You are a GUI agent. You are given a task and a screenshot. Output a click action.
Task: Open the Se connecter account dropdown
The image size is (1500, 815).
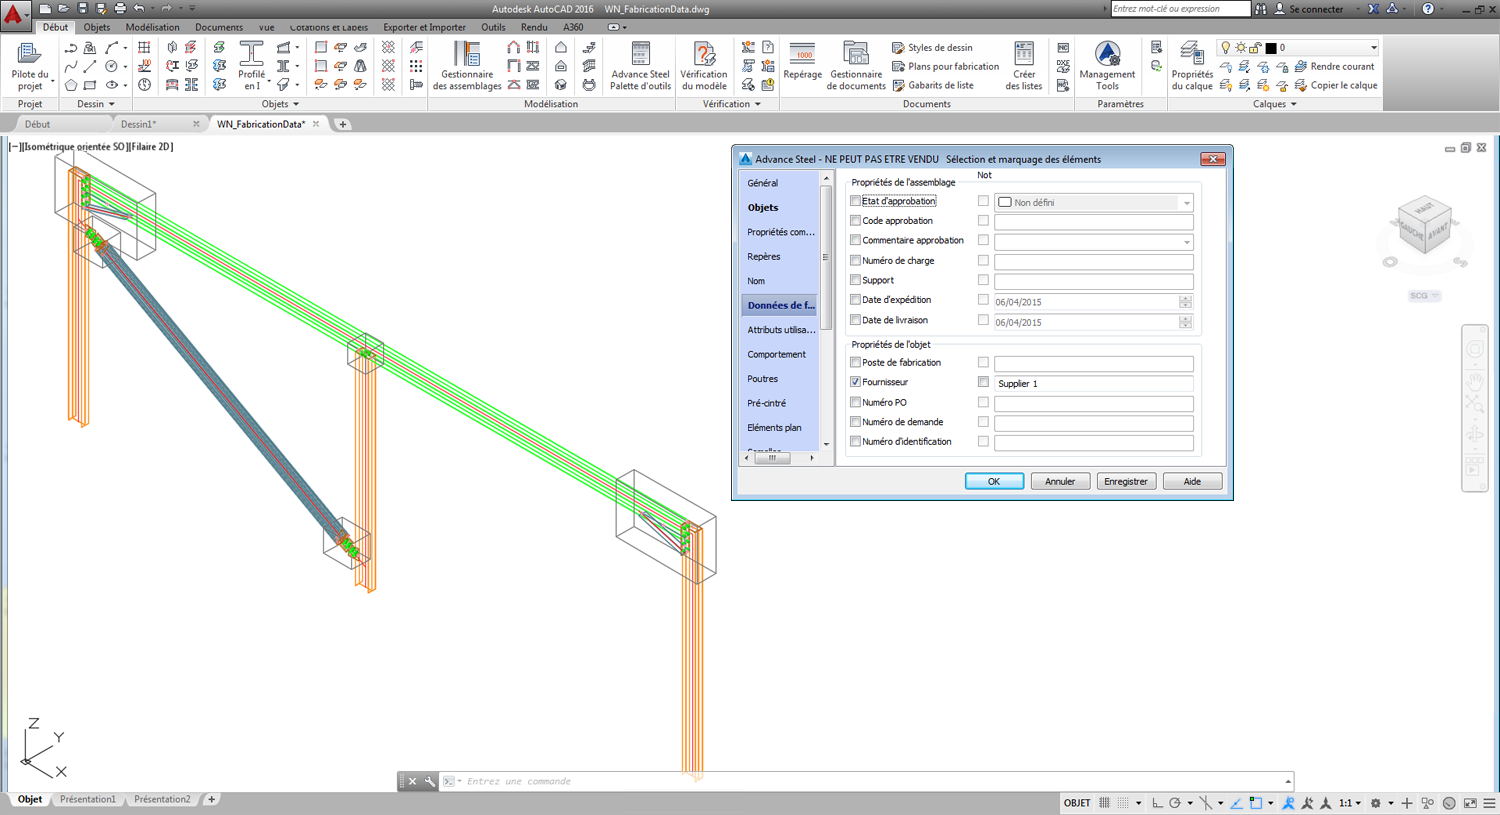tap(1316, 9)
